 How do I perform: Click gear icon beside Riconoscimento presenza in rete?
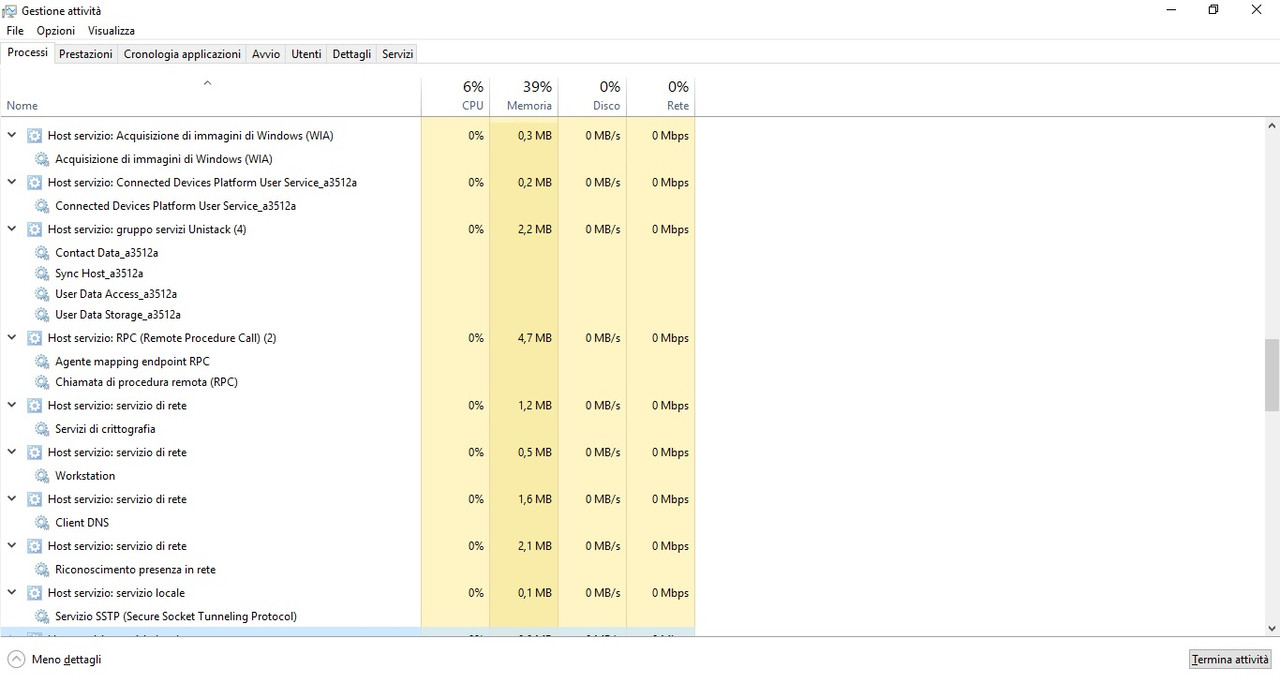42,570
